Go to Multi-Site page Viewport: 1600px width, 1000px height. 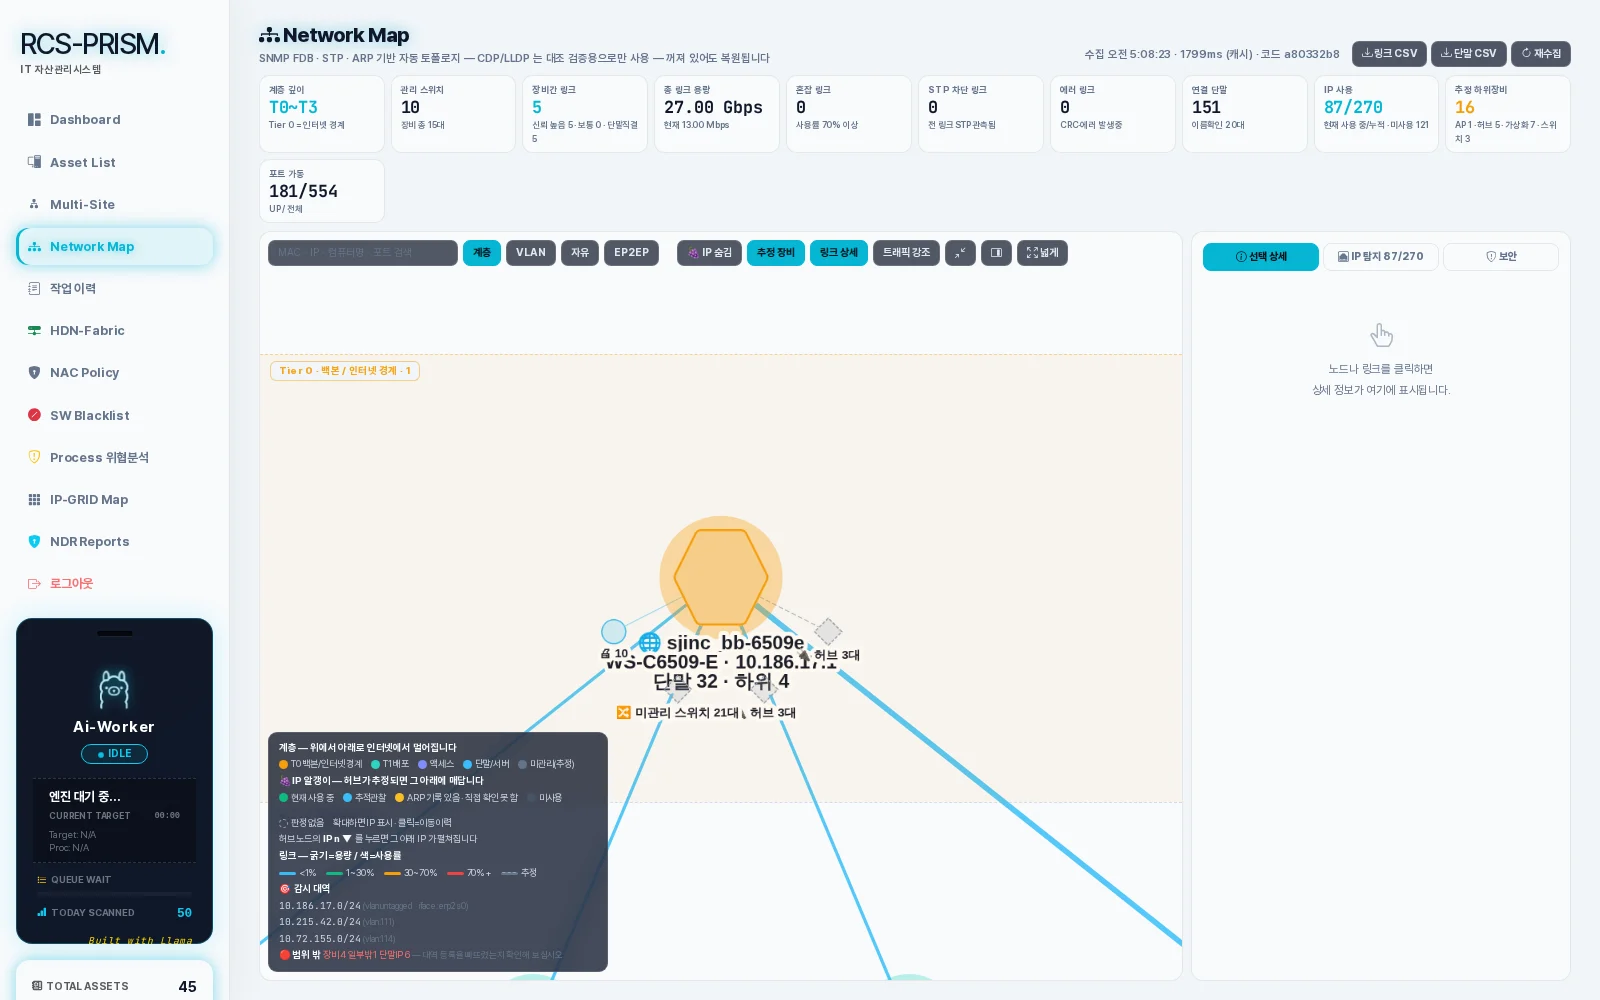click(x=114, y=204)
